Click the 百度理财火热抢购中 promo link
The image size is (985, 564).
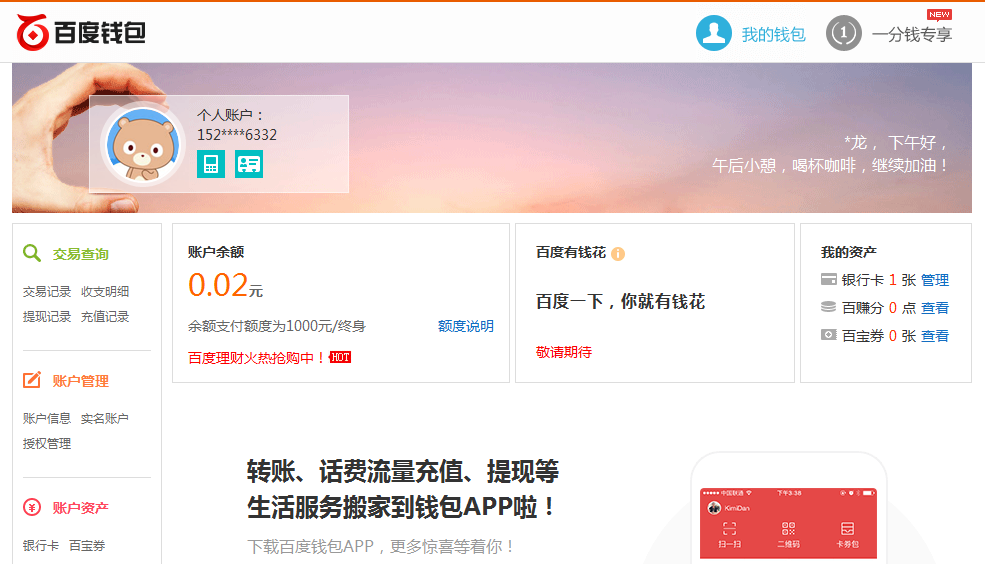point(256,357)
